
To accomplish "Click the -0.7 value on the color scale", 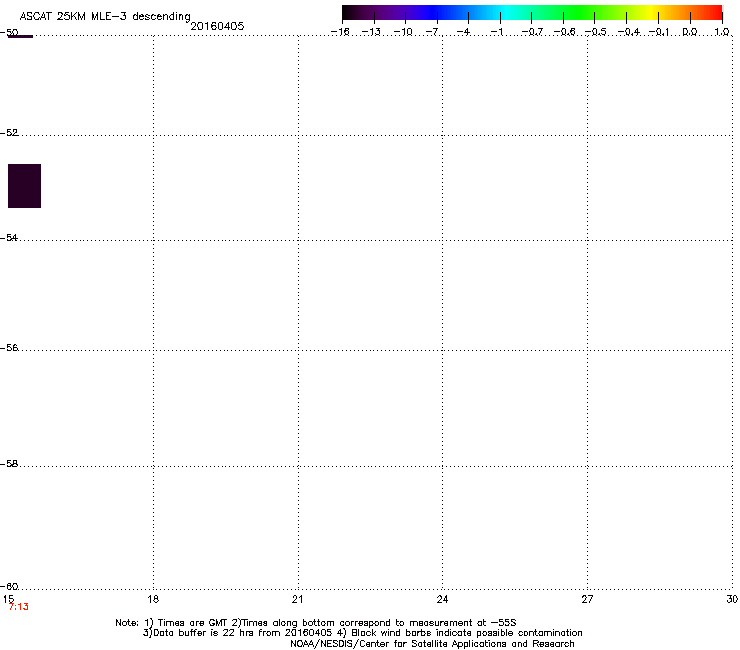I will 532,32.
